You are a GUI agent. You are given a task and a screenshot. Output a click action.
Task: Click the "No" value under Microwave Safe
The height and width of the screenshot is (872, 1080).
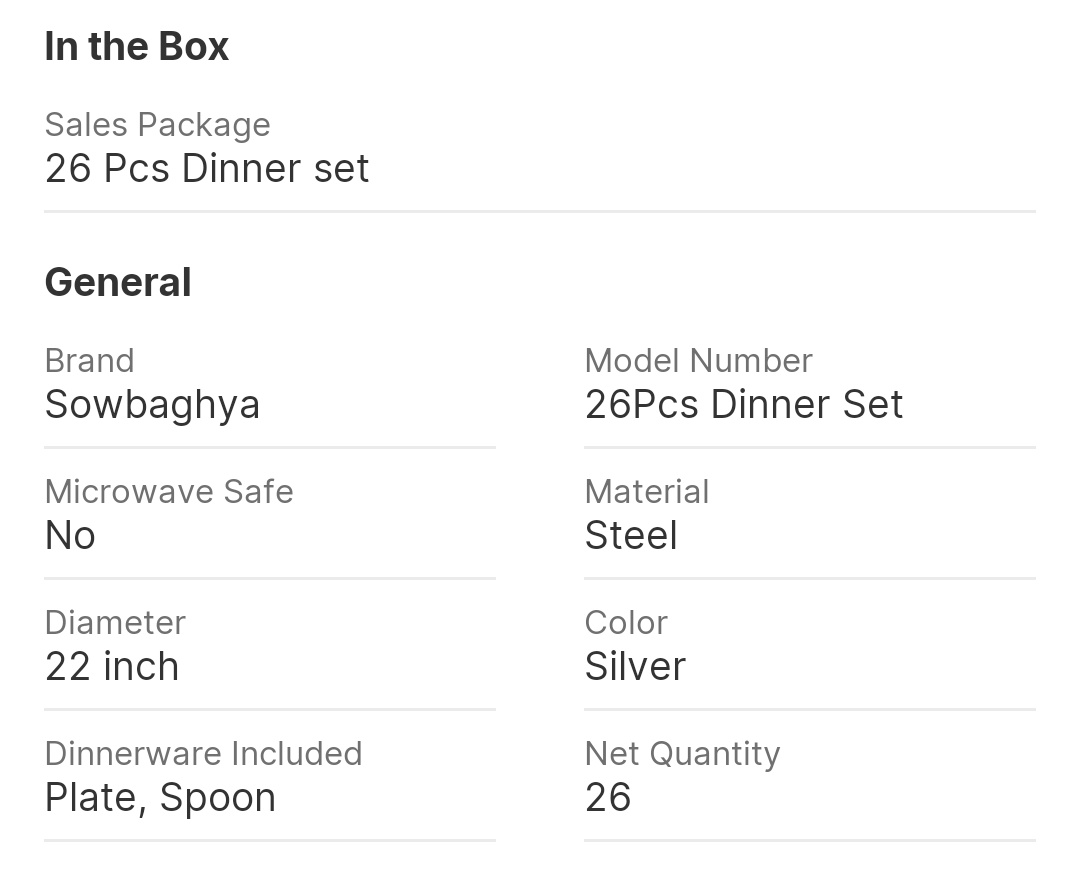point(70,536)
